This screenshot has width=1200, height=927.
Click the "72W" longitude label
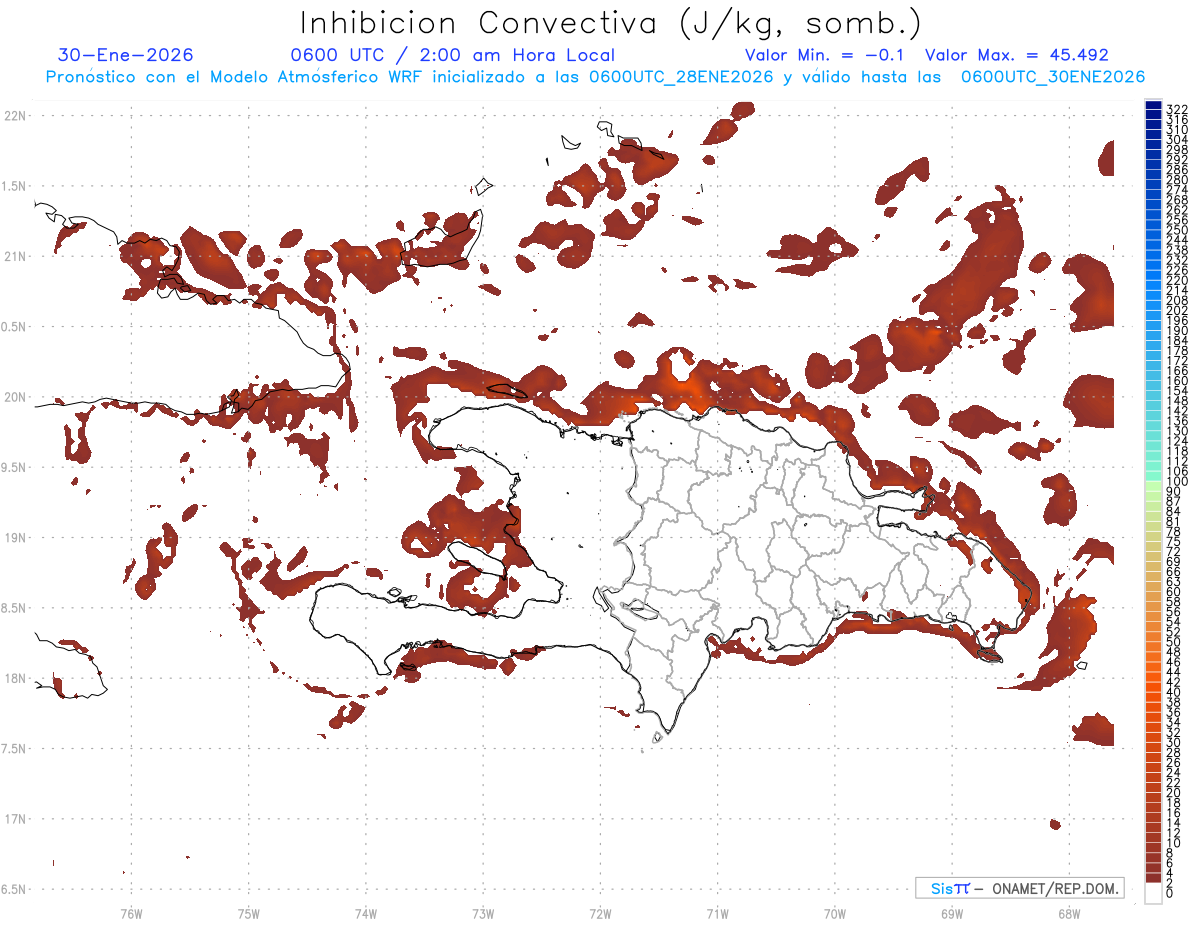point(600,913)
